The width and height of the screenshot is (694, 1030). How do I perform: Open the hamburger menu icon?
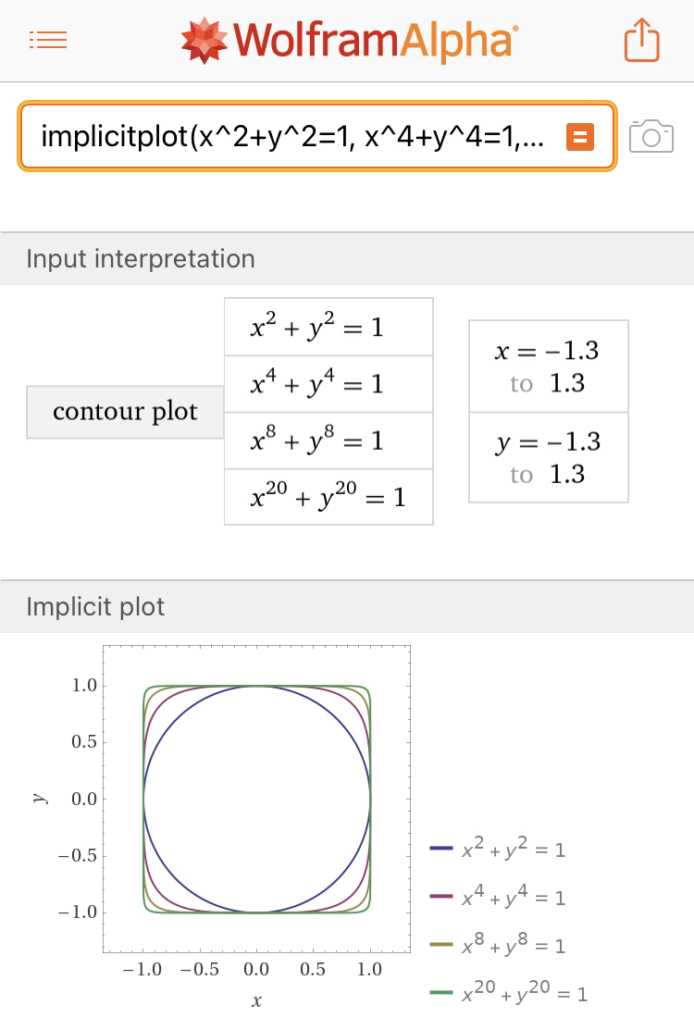(x=48, y=40)
